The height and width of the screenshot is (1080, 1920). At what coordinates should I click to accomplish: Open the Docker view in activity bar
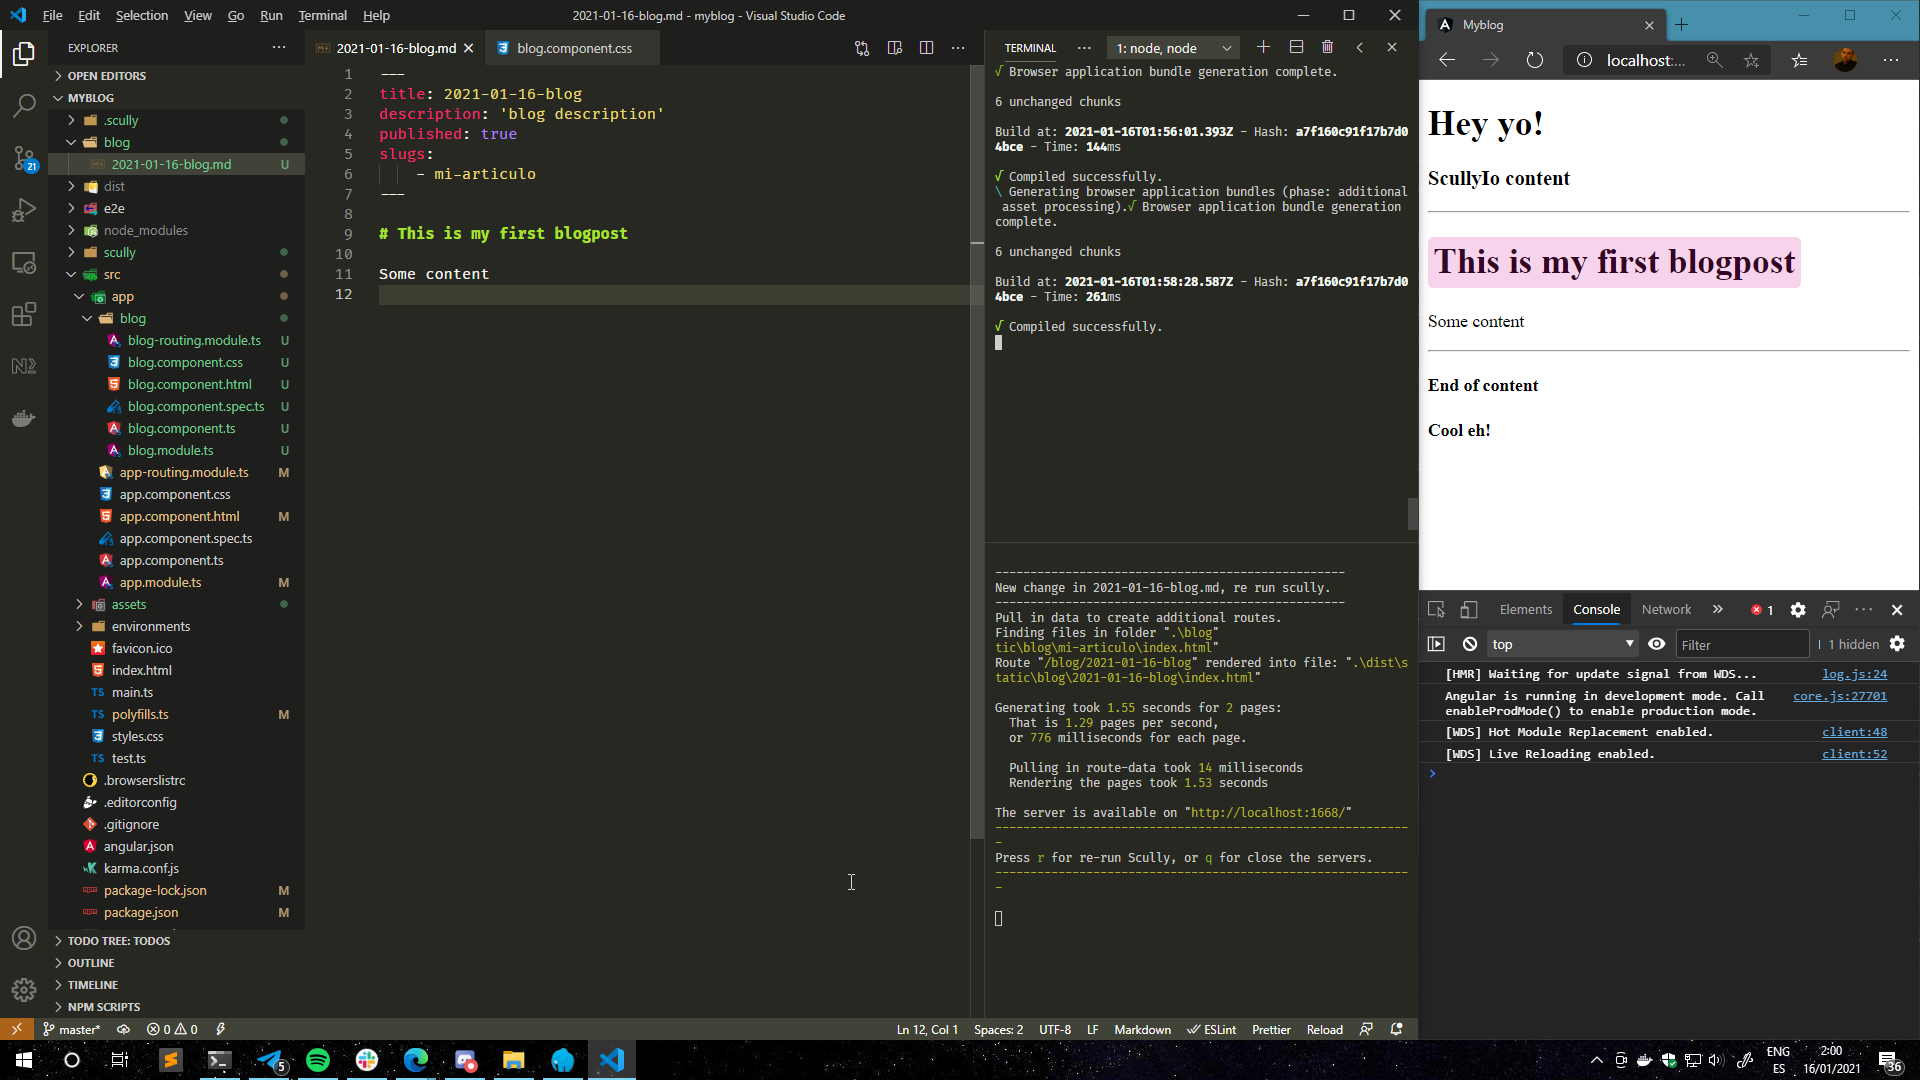pos(24,418)
